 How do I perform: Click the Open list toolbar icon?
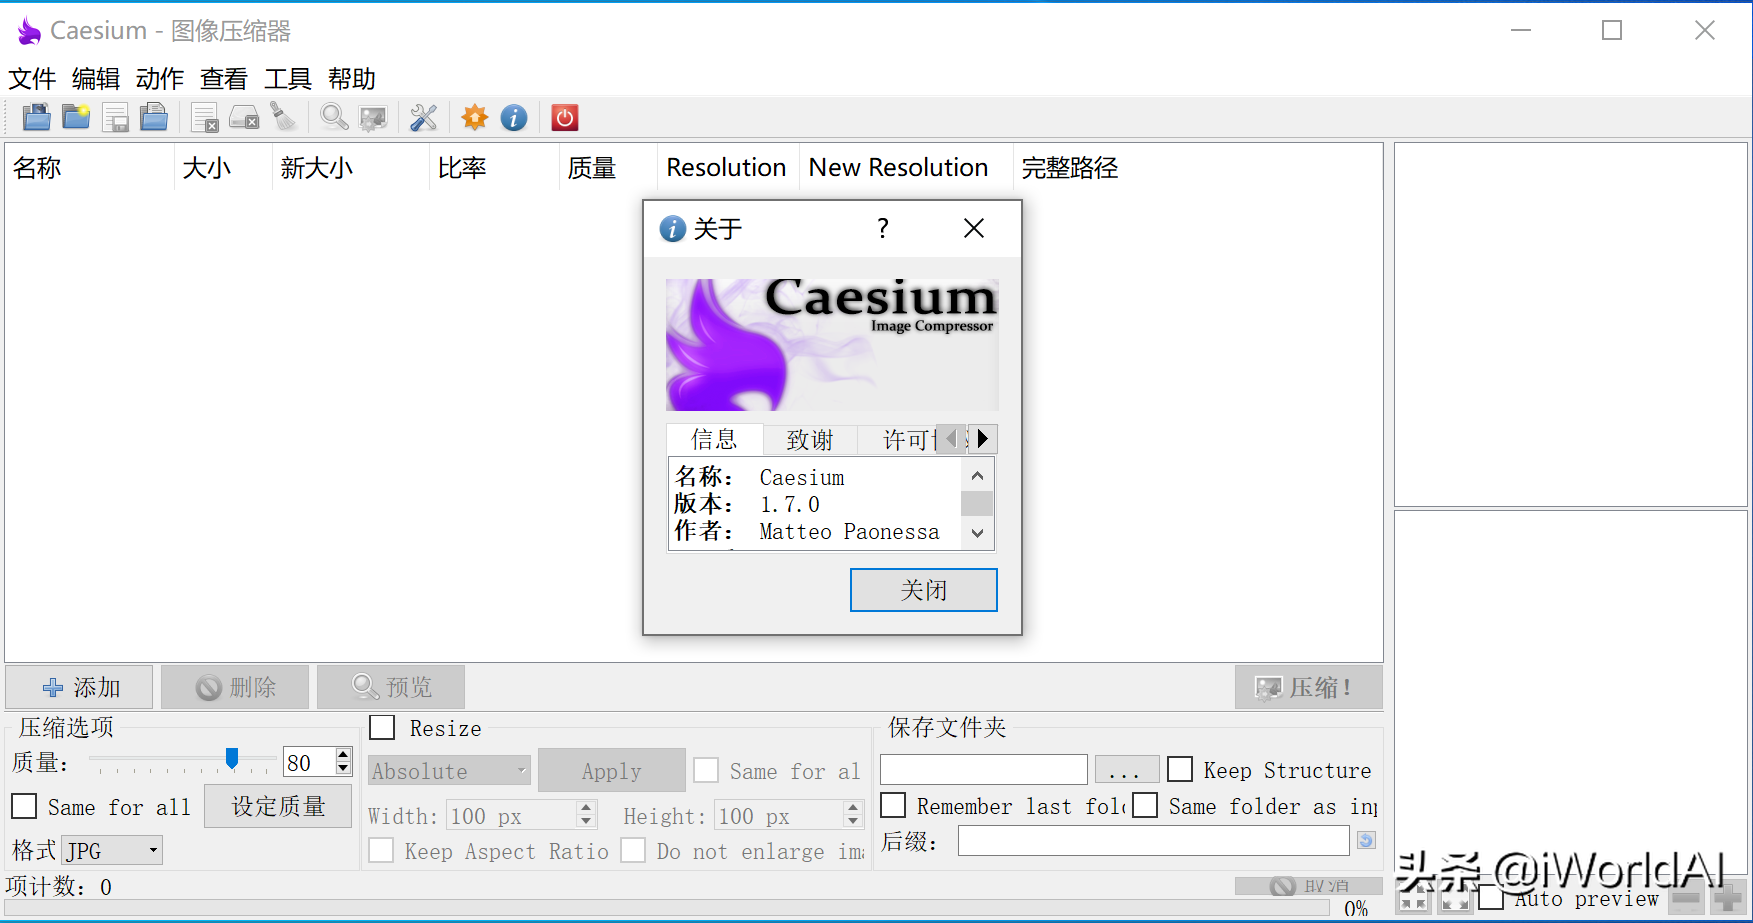pyautogui.click(x=154, y=118)
